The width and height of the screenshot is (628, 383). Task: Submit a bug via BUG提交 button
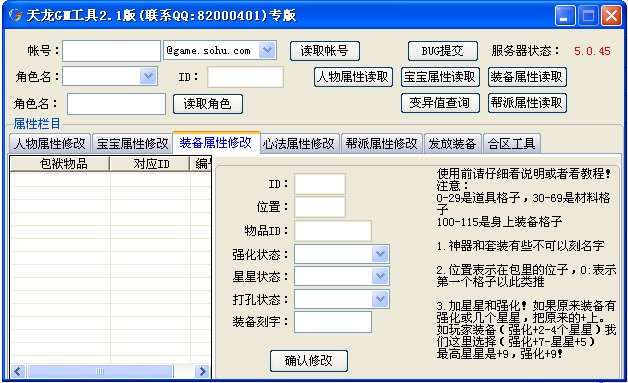pos(443,51)
